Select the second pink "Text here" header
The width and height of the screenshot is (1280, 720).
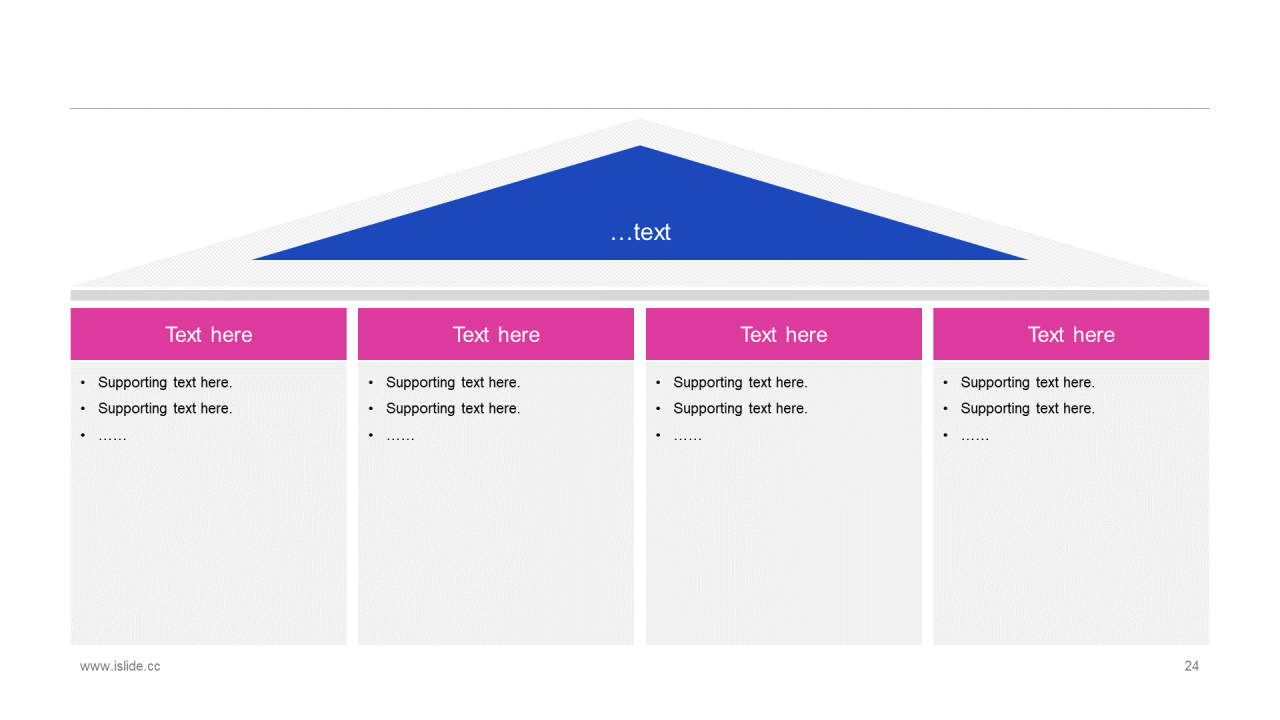tap(496, 334)
